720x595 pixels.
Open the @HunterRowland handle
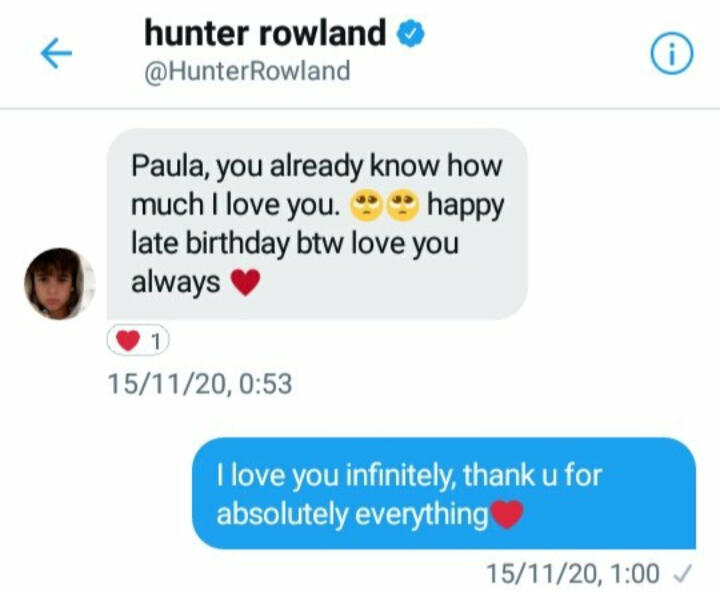click(x=247, y=71)
